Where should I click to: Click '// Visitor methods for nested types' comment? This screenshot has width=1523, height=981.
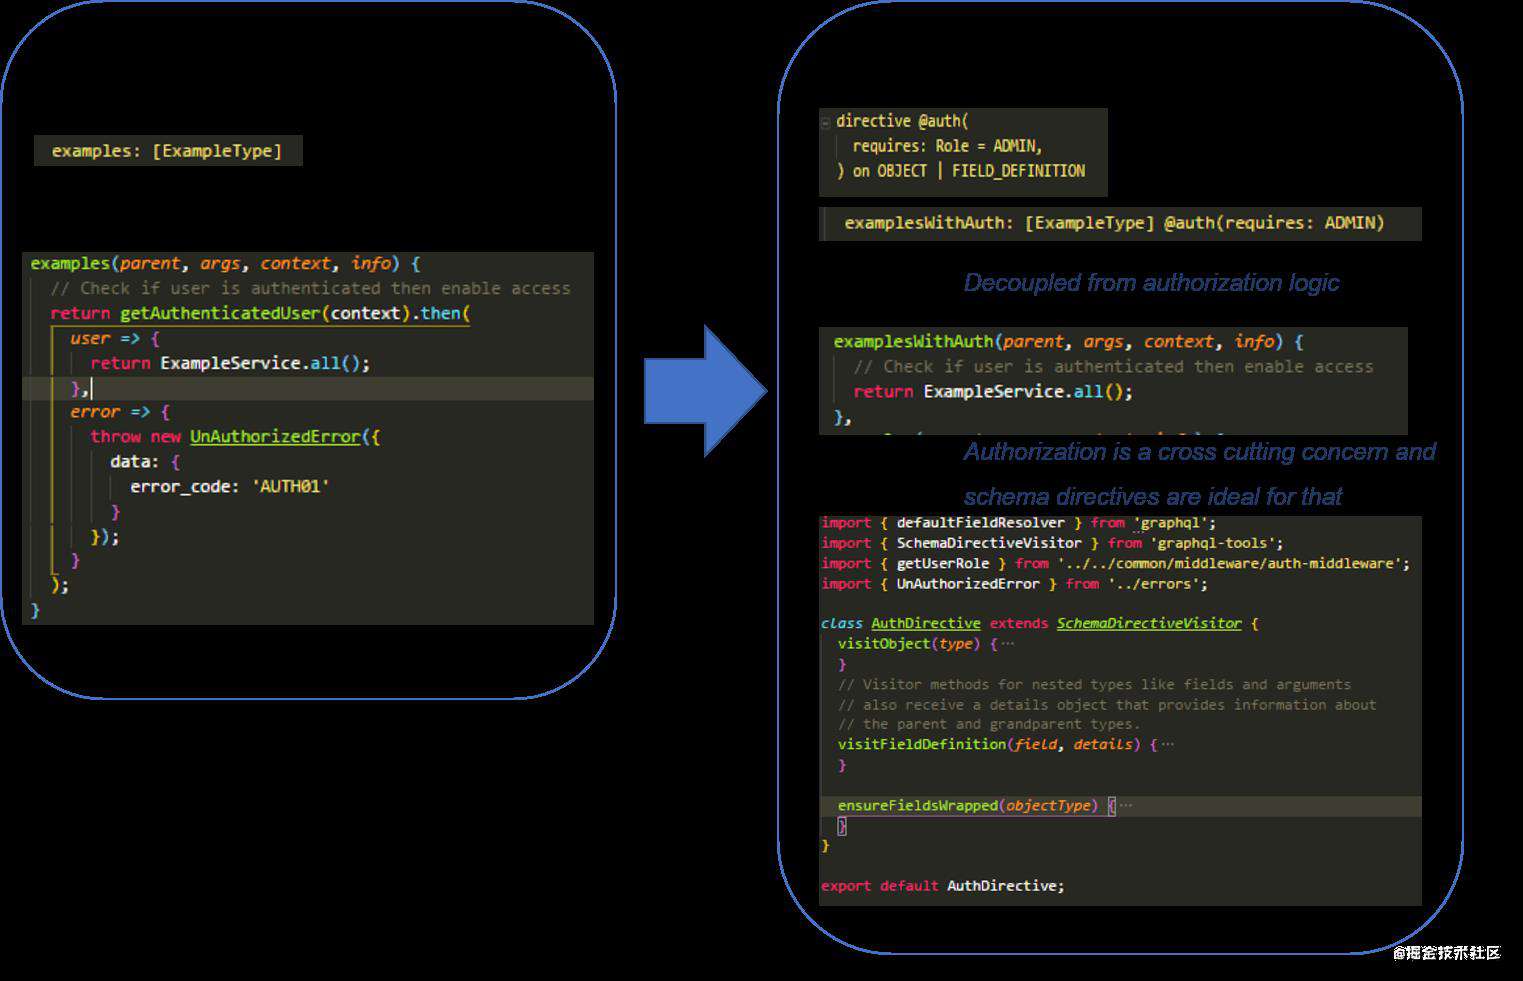1094,685
